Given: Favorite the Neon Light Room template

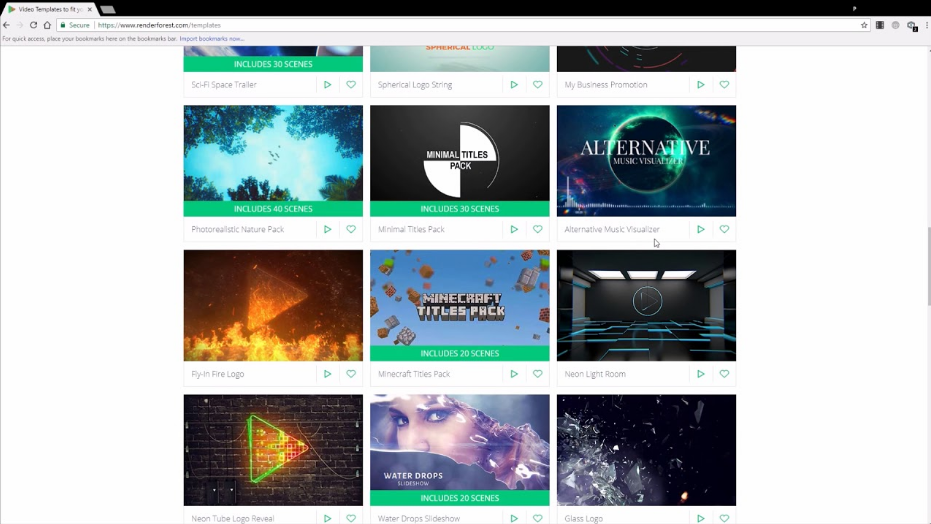Looking at the screenshot, I should [x=724, y=374].
